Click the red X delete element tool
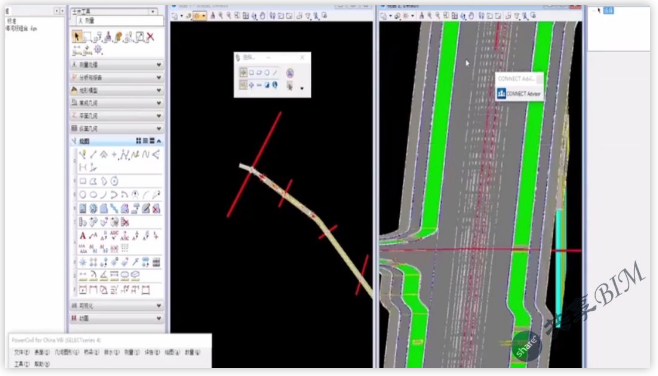The image size is (658, 376). (150, 37)
